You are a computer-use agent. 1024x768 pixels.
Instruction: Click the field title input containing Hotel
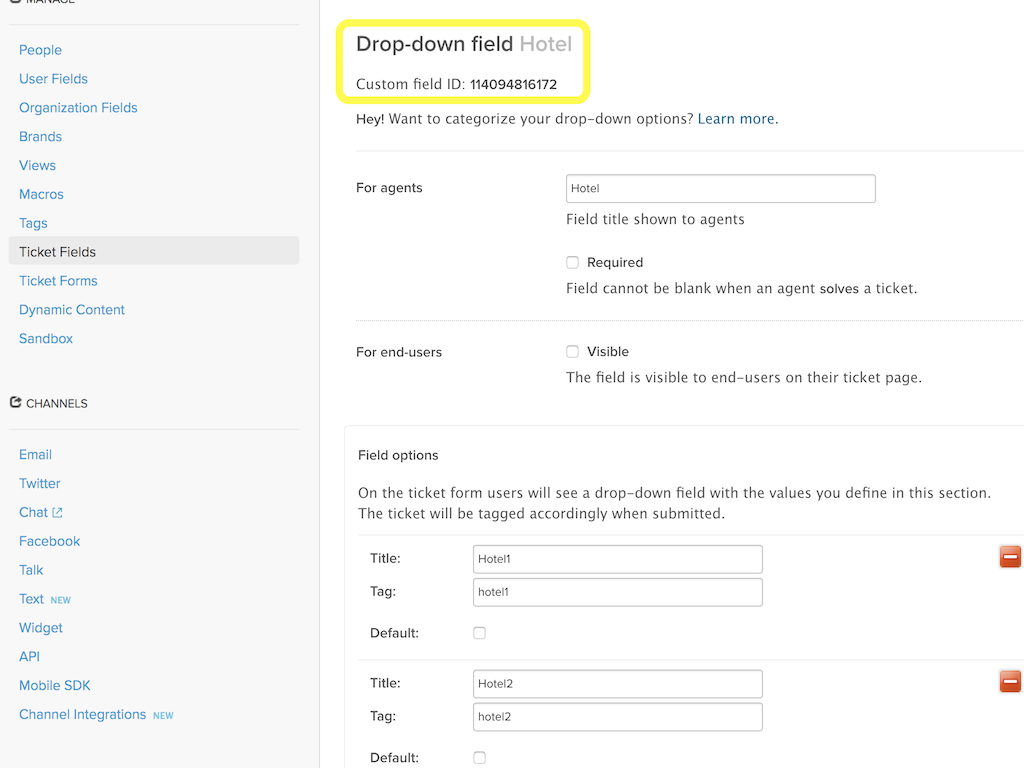click(x=720, y=188)
